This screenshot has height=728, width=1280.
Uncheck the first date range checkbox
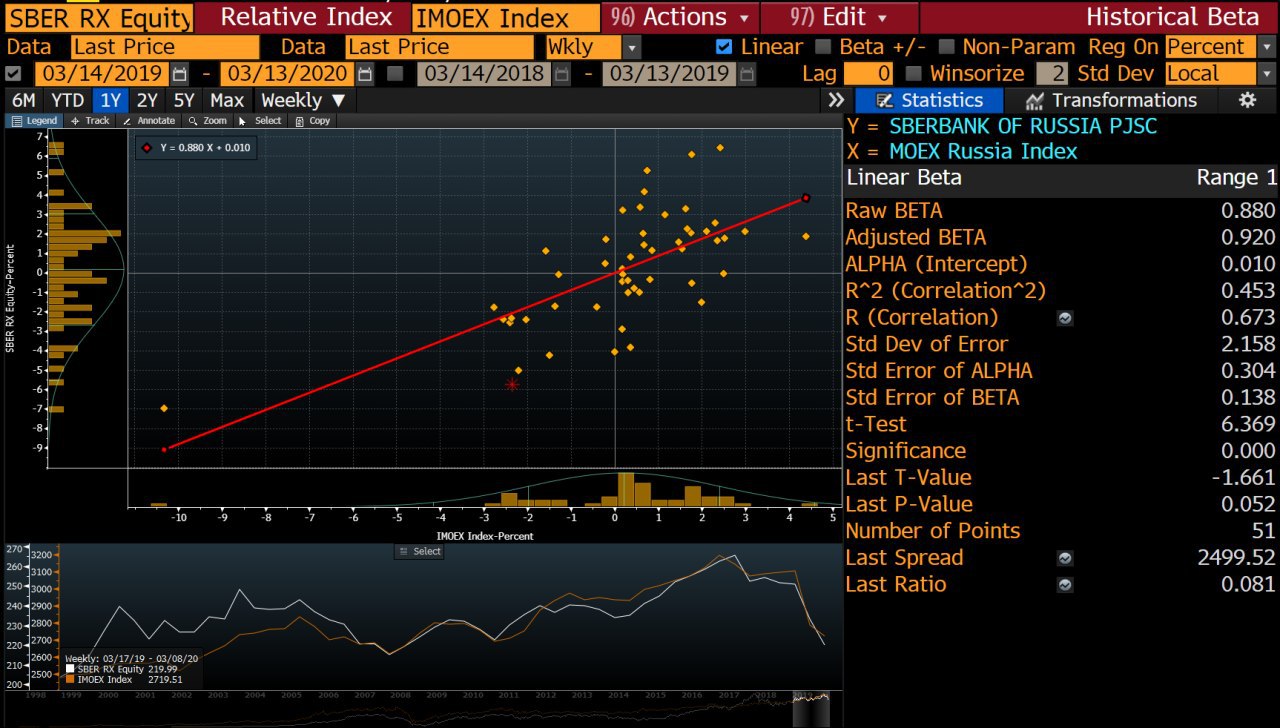[13, 73]
